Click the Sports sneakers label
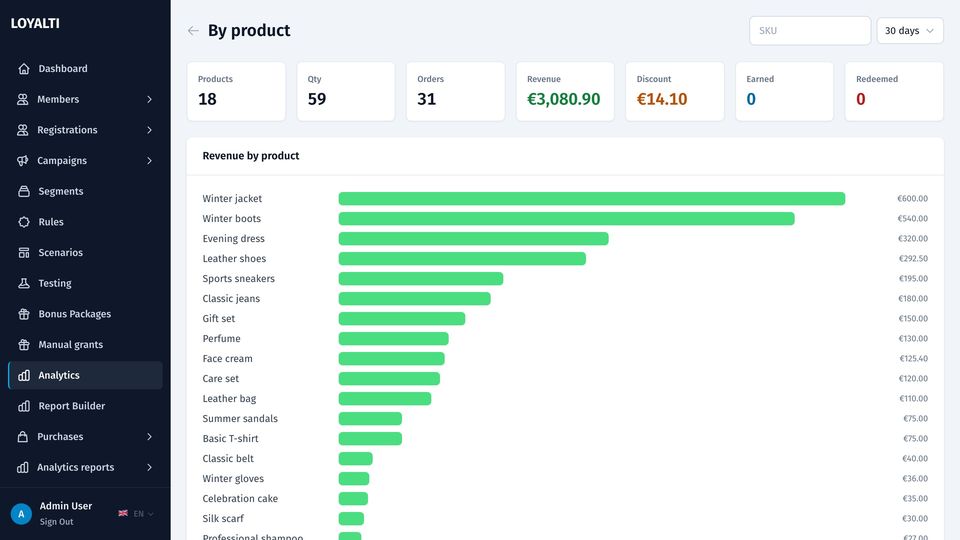The height and width of the screenshot is (540, 960). point(238,279)
